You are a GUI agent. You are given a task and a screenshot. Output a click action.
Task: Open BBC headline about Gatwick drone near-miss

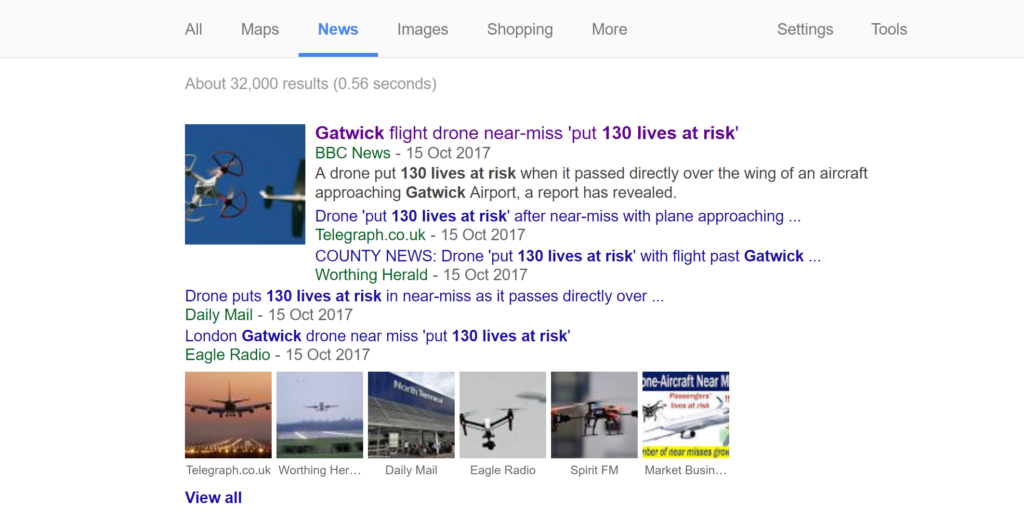click(526, 133)
